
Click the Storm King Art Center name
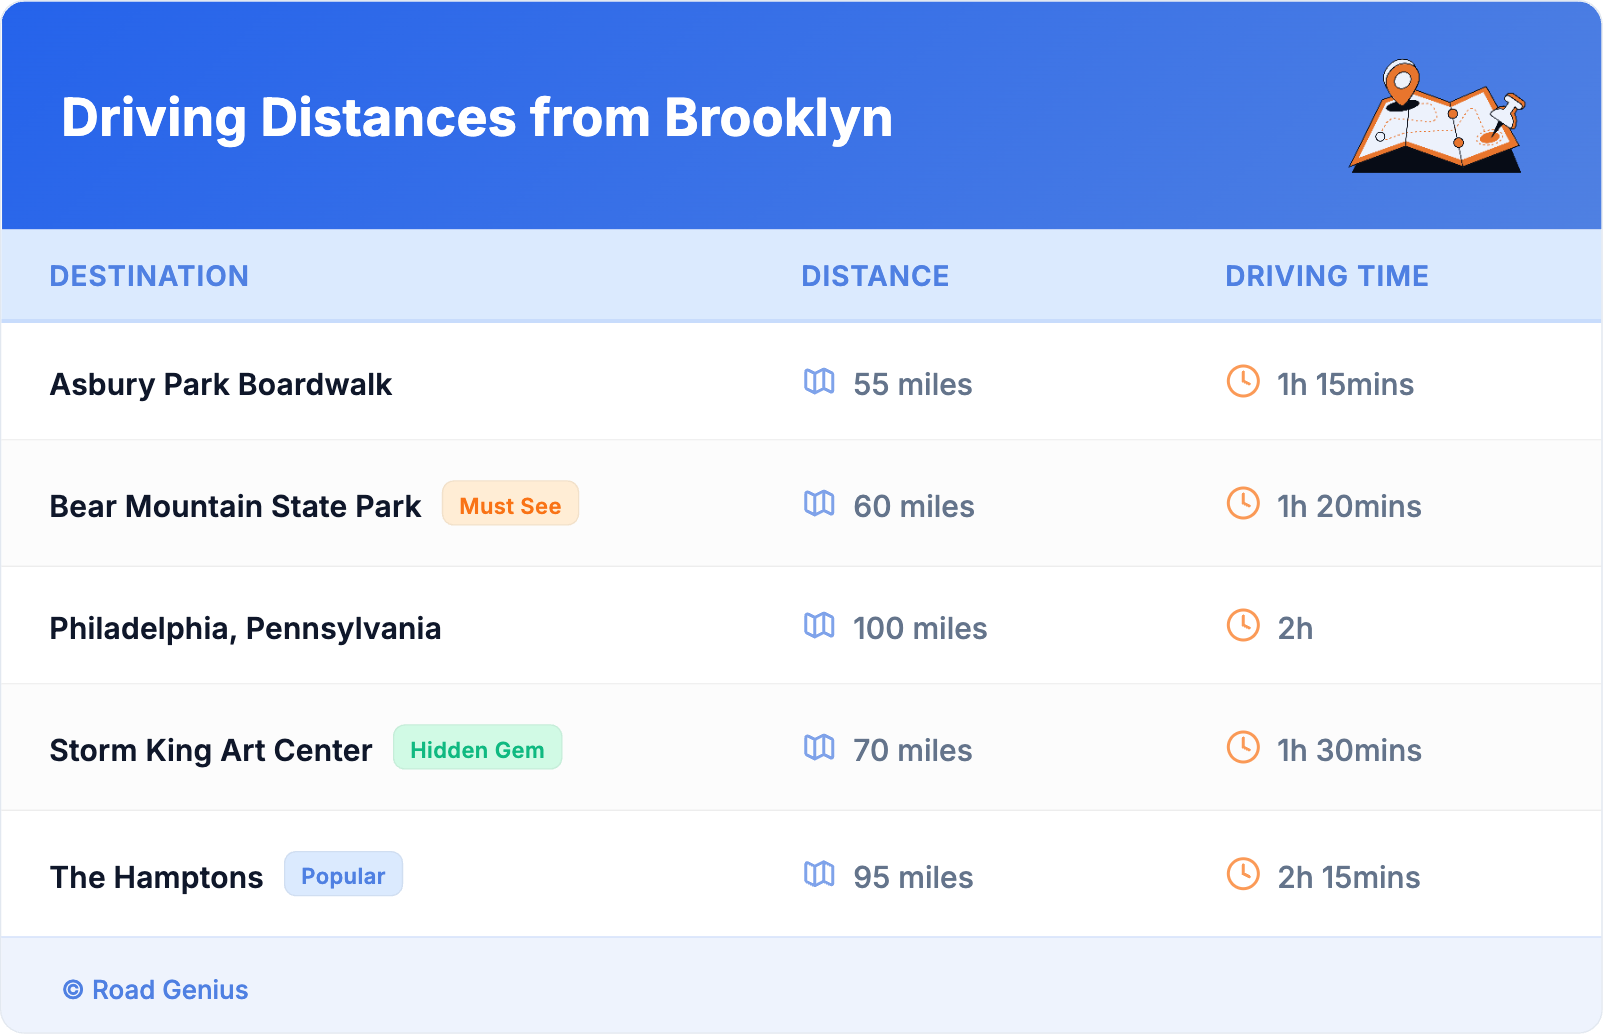pos(211,751)
